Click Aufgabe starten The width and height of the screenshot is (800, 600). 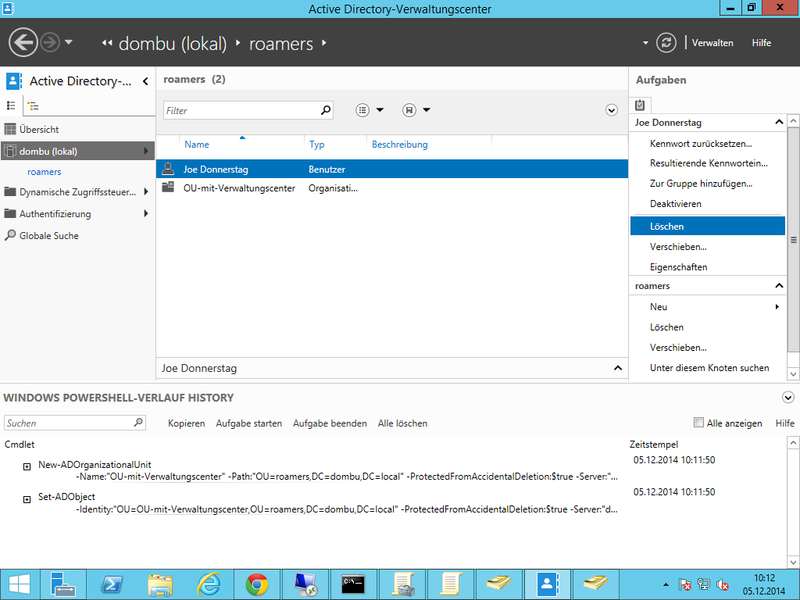(x=248, y=423)
